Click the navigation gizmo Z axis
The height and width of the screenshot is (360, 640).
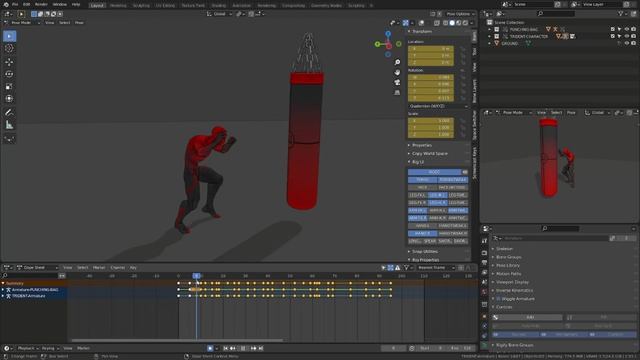point(388,34)
